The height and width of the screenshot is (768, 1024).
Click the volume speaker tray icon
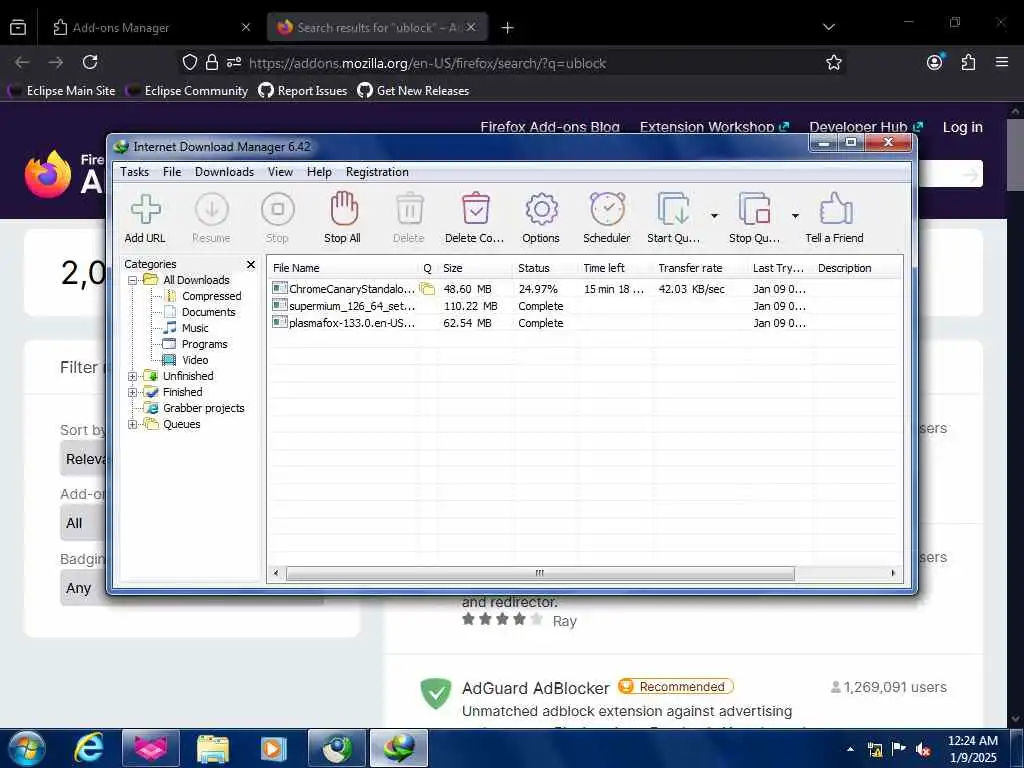tap(923, 750)
